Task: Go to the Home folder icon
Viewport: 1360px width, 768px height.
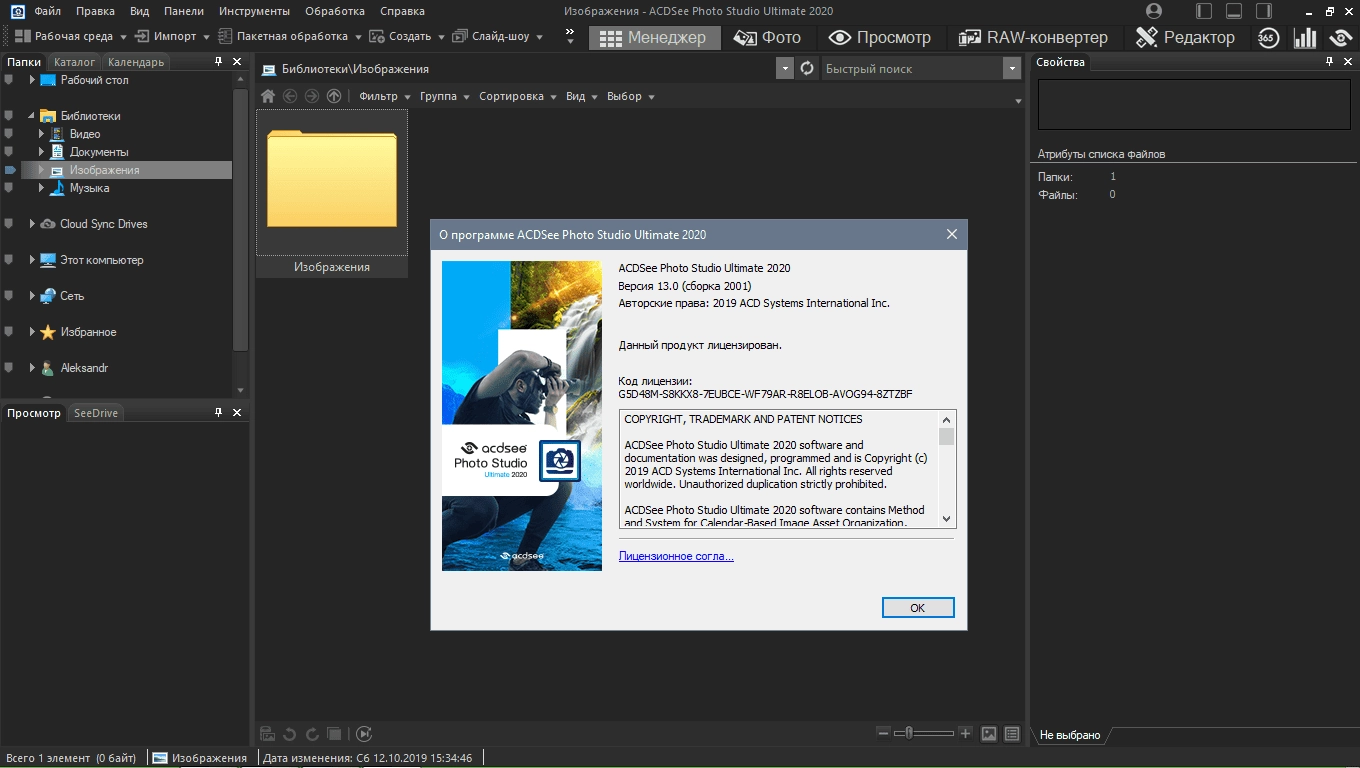Action: (x=268, y=96)
